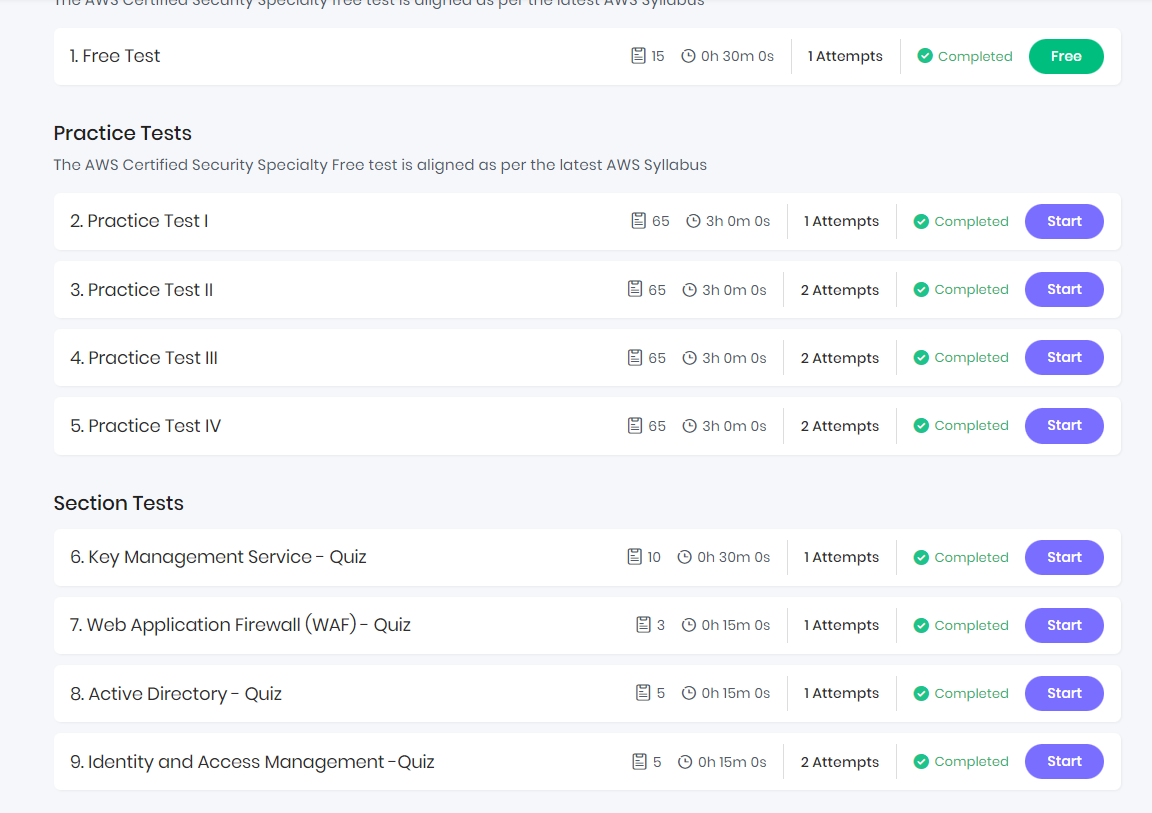The height and width of the screenshot is (813, 1152).
Task: Click the question count icon for Active Directory quiz
Action: (x=643, y=693)
